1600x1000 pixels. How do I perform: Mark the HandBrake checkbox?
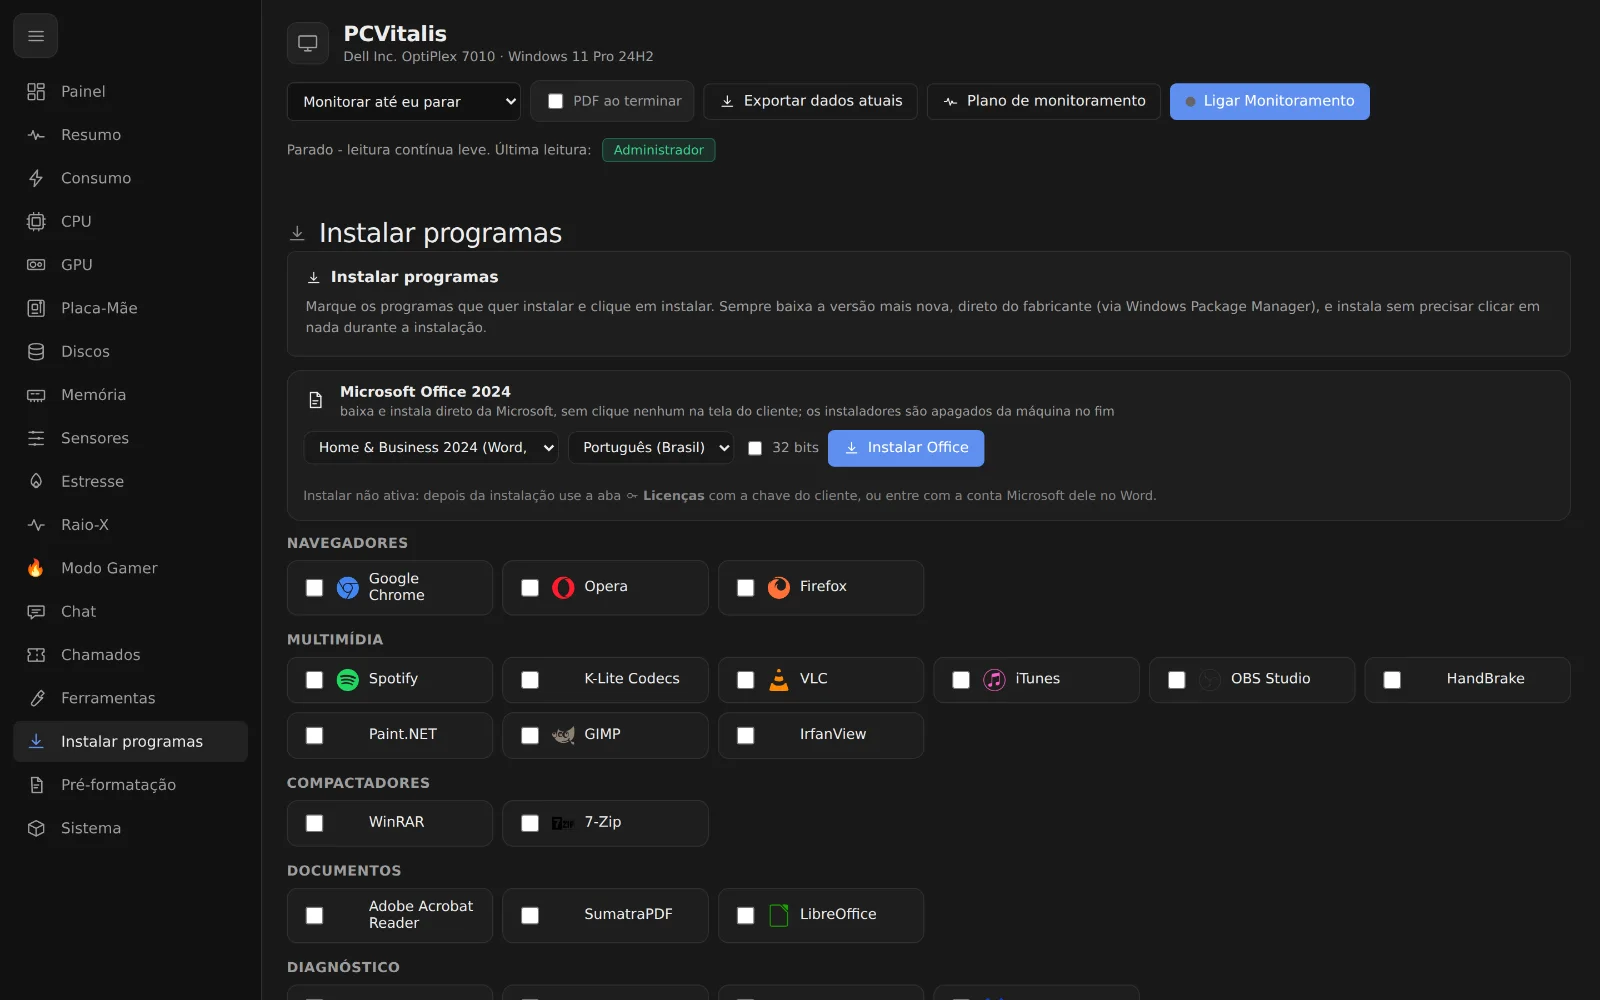pos(1392,680)
